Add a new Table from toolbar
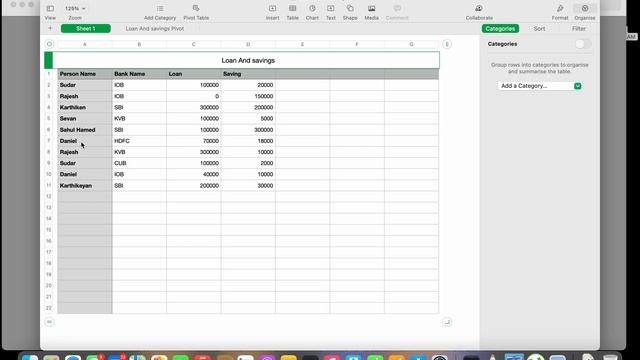The image size is (640, 360). pos(292,9)
